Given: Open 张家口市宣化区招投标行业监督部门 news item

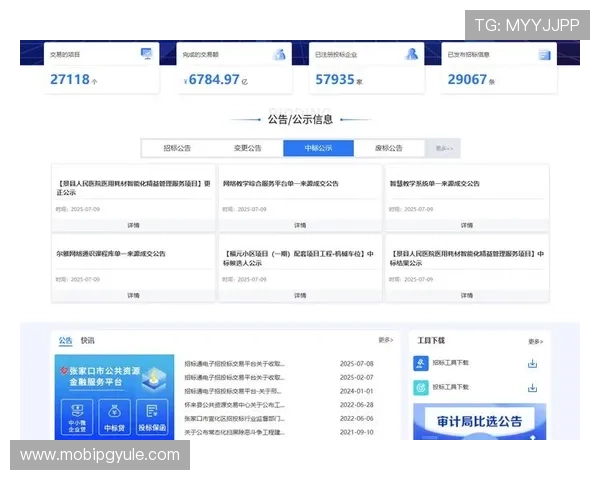Looking at the screenshot, I should click(x=235, y=419).
